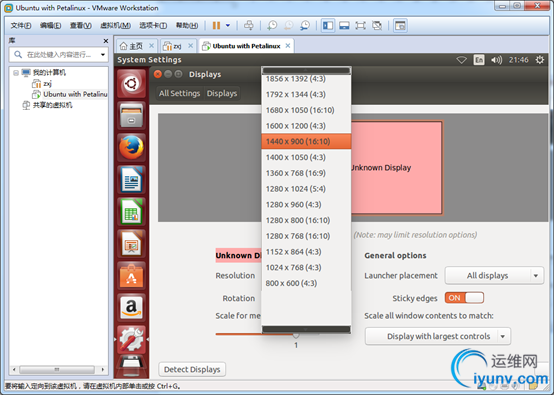Open the dropdown arrow beside the pause button
The image size is (554, 395).
pyautogui.click(x=228, y=25)
